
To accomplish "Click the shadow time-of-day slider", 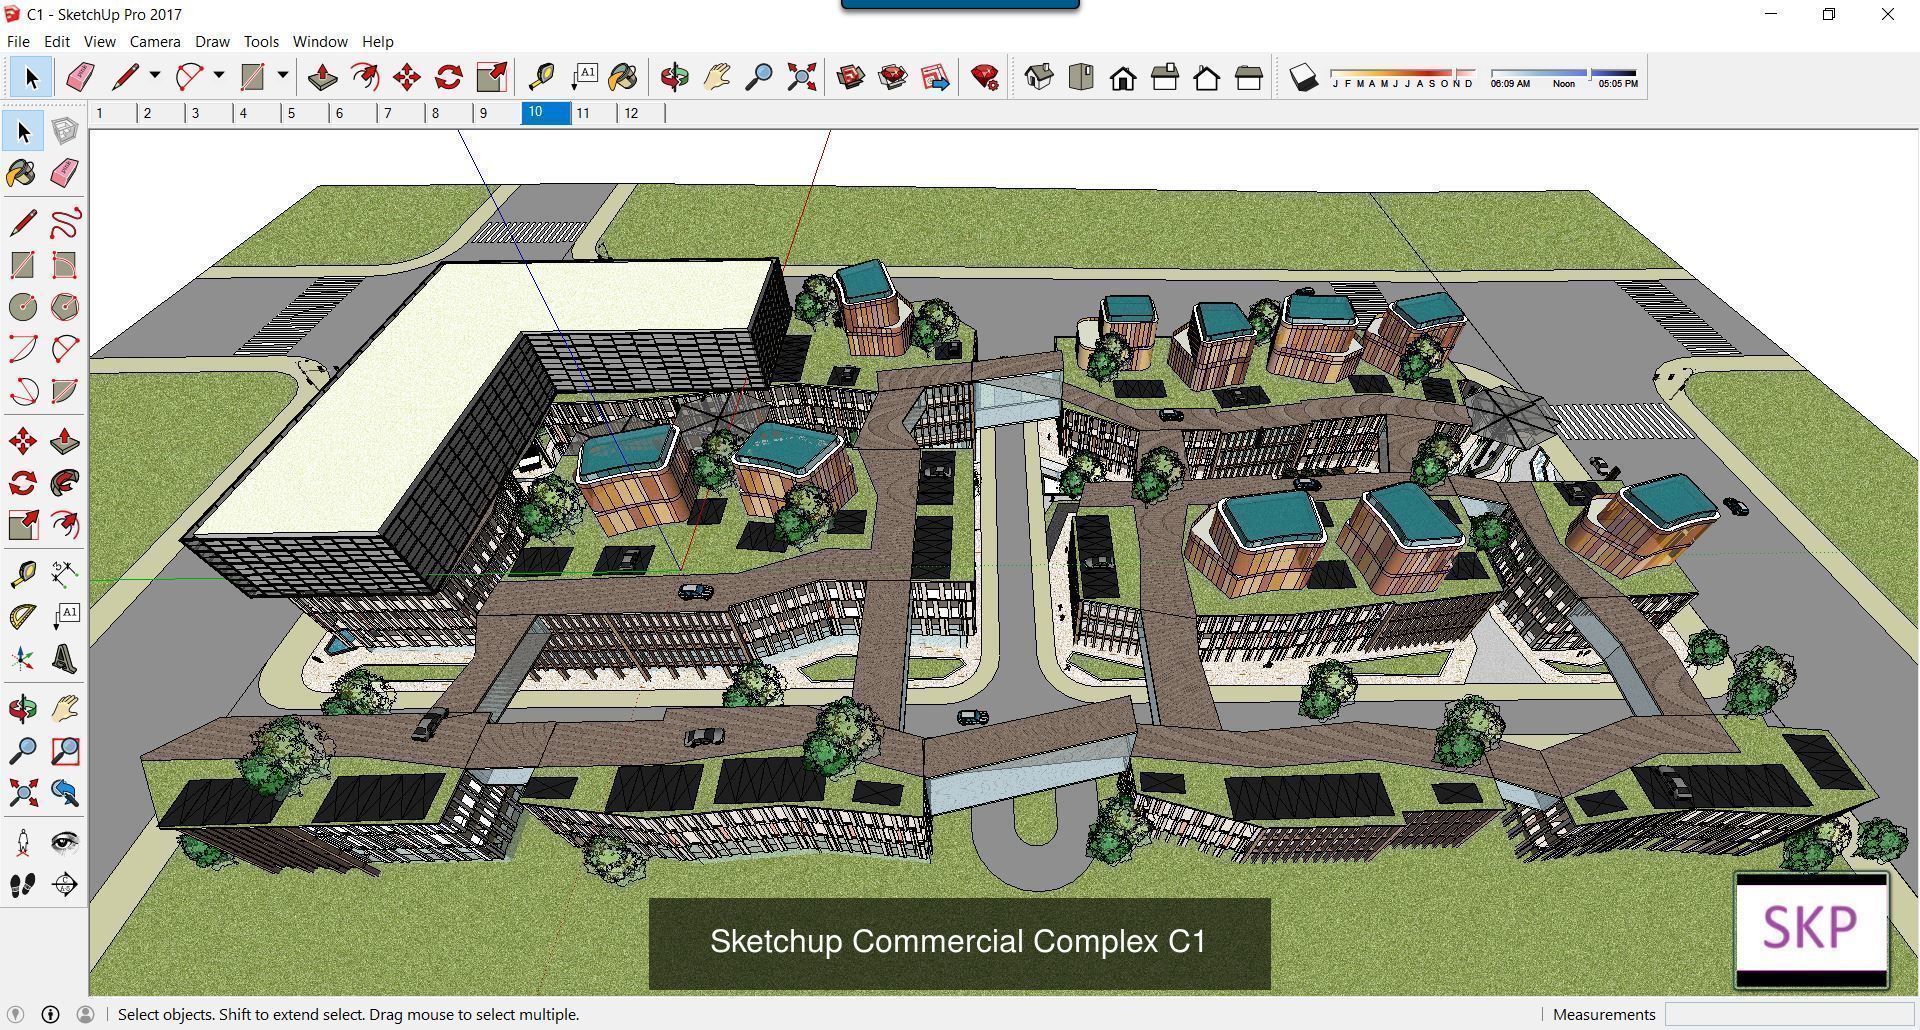I will point(1564,73).
